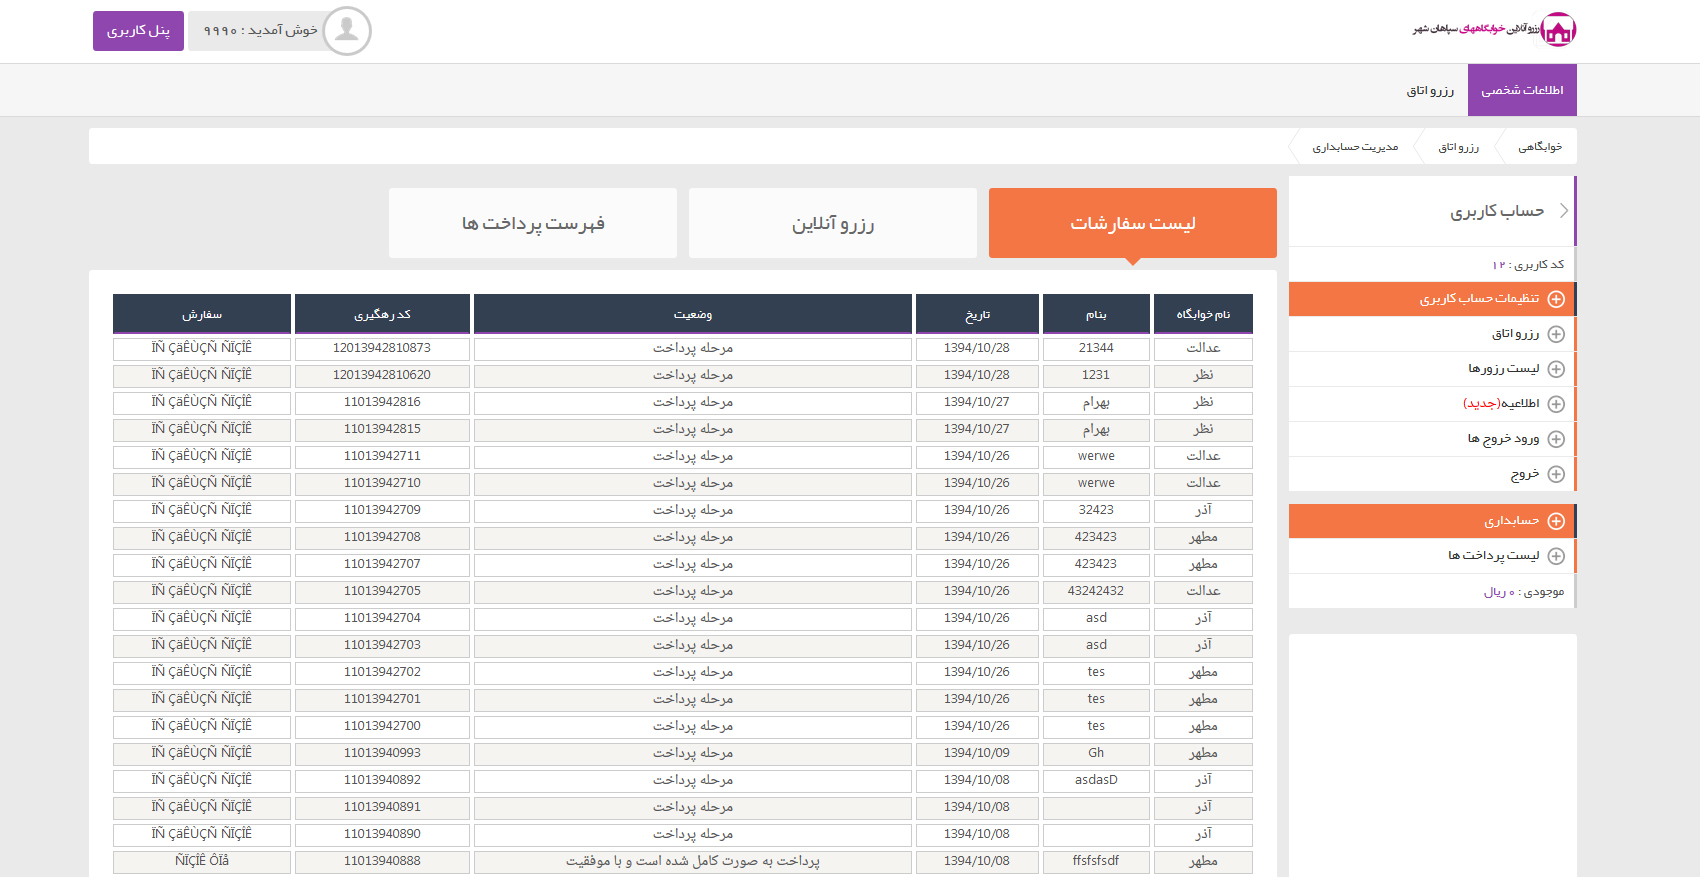Click the plus icon beside ورود خروج ها
This screenshot has height=877, width=1700.
click(1556, 439)
